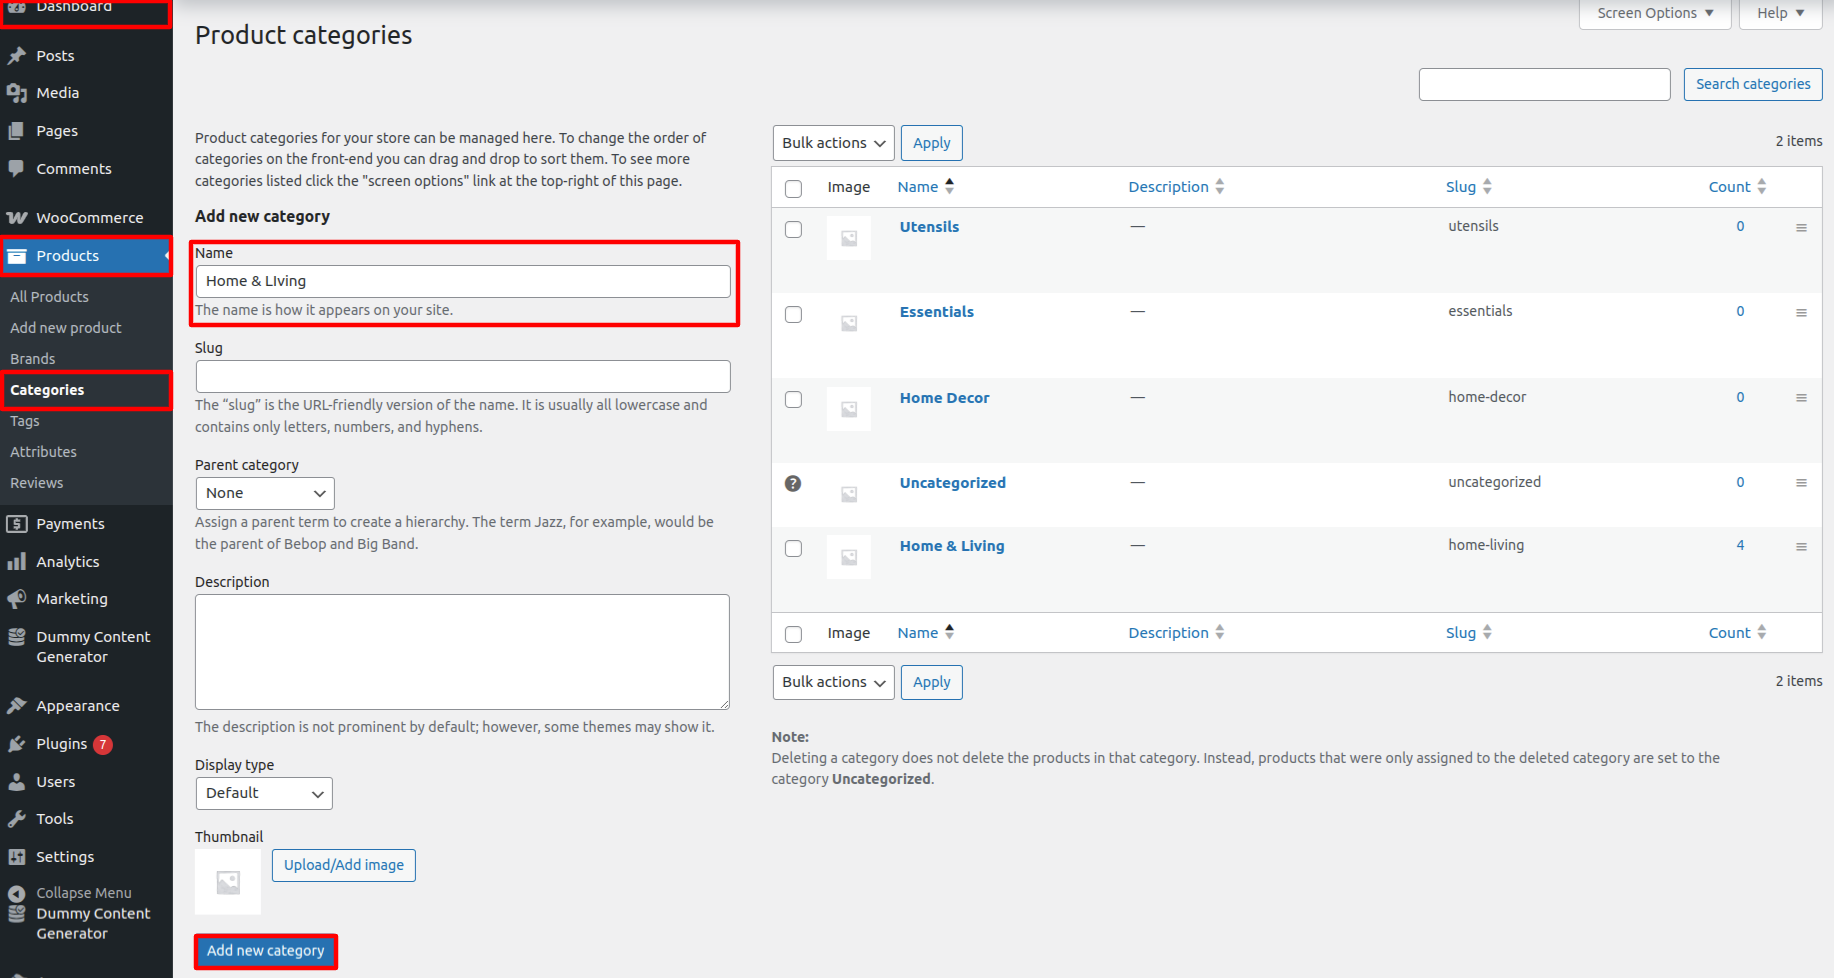Click the Appearance paintbrush icon
This screenshot has height=978, width=1834.
coord(17,706)
